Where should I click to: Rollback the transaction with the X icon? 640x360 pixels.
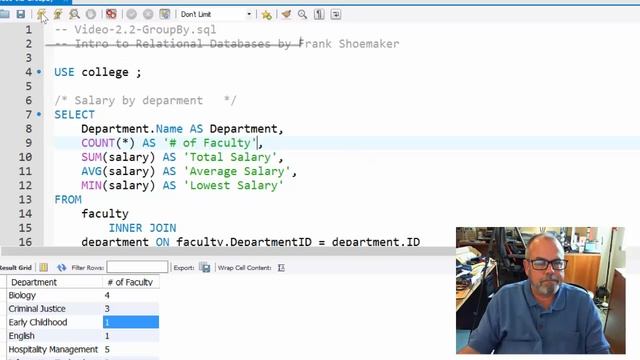(x=148, y=14)
